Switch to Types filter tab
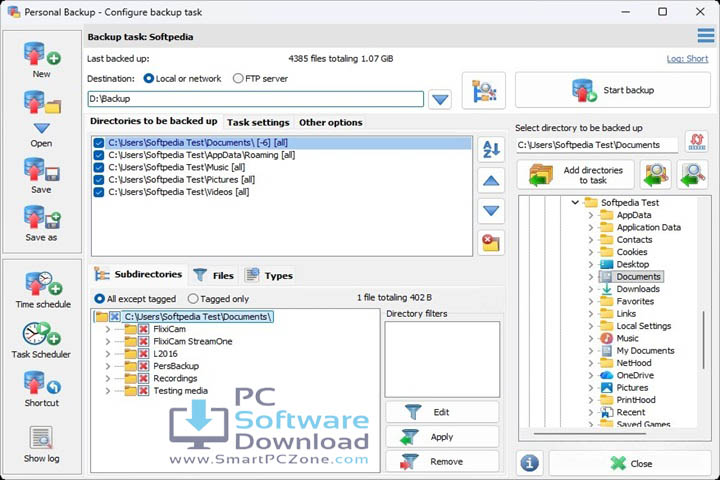Image resolution: width=720 pixels, height=480 pixels. (269, 276)
